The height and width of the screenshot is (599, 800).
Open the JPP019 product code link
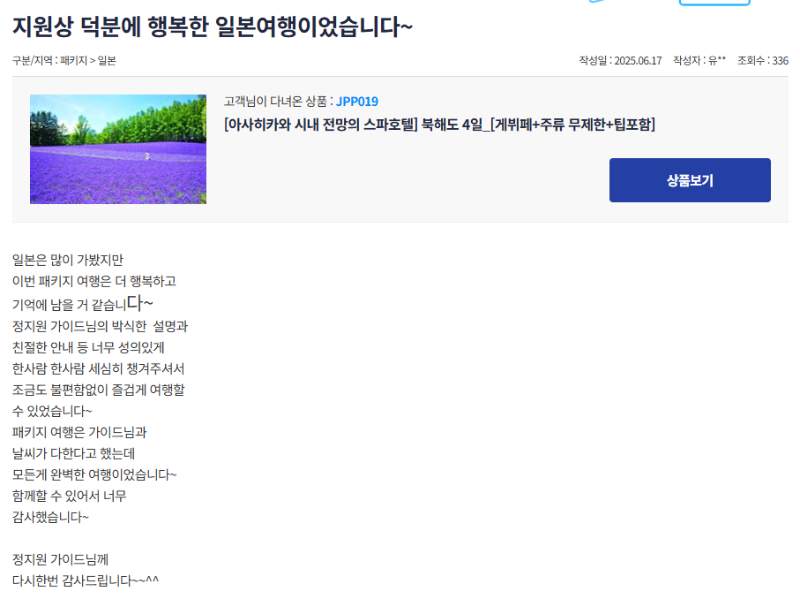357,102
